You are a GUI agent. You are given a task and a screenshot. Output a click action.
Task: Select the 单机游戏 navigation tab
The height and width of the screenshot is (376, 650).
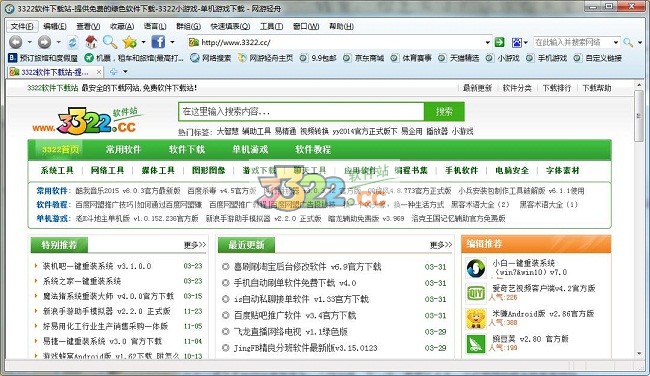click(x=250, y=150)
